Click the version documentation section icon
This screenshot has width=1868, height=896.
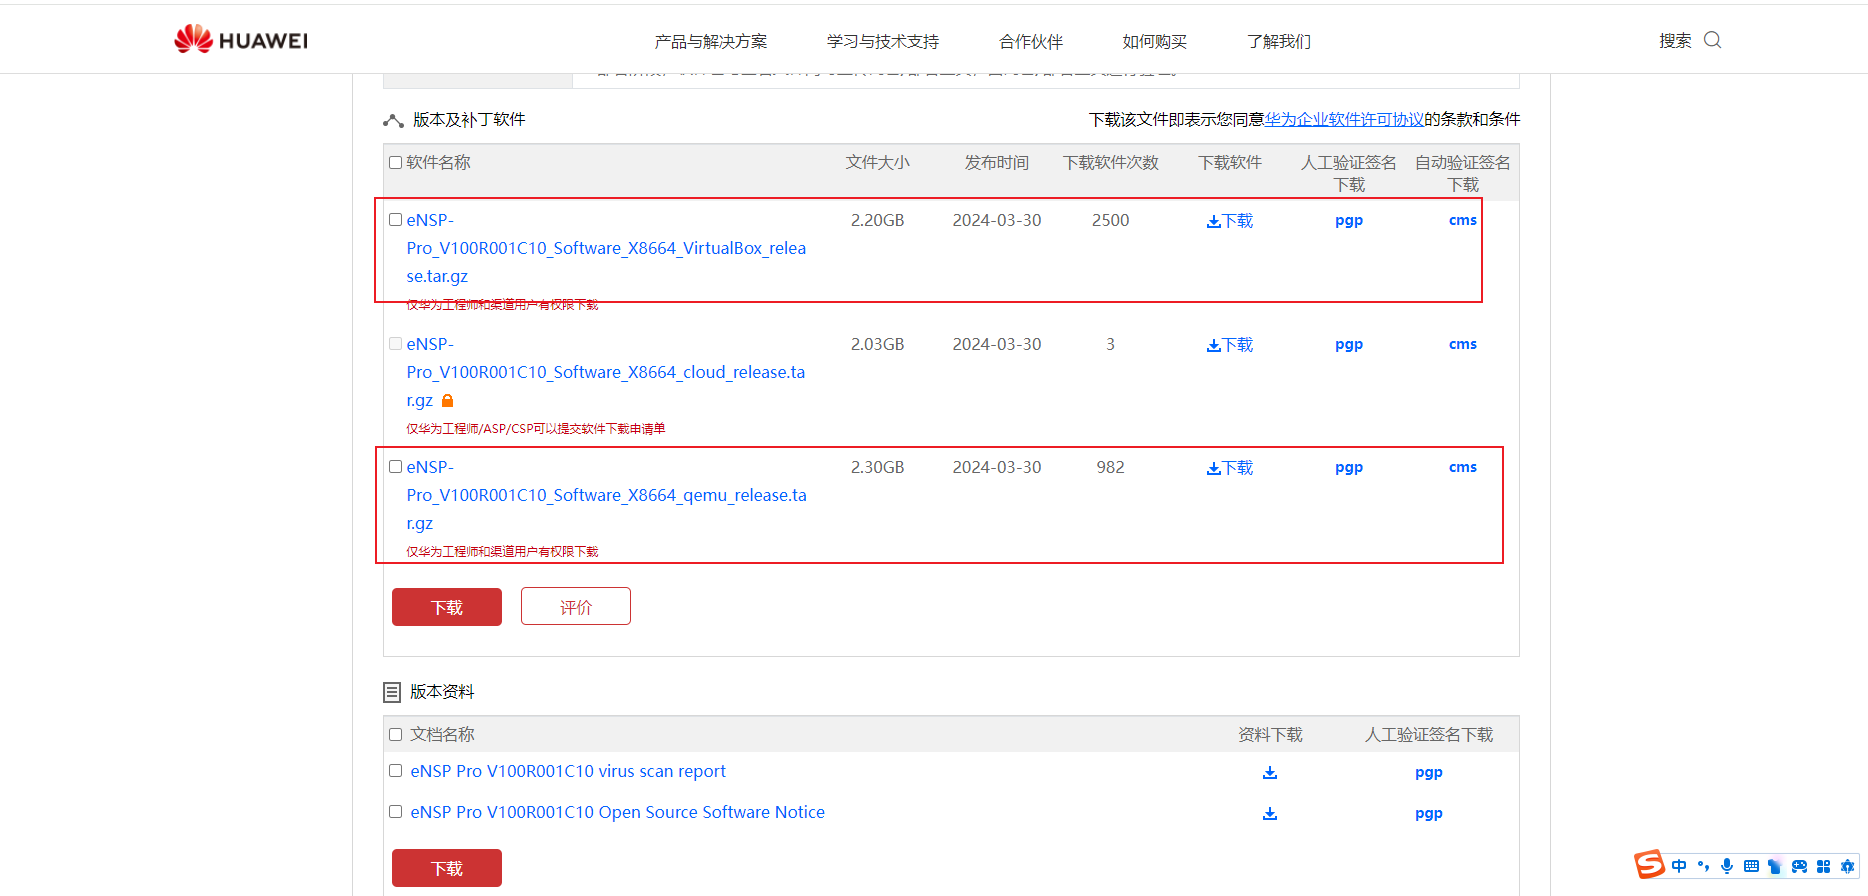pyautogui.click(x=392, y=692)
